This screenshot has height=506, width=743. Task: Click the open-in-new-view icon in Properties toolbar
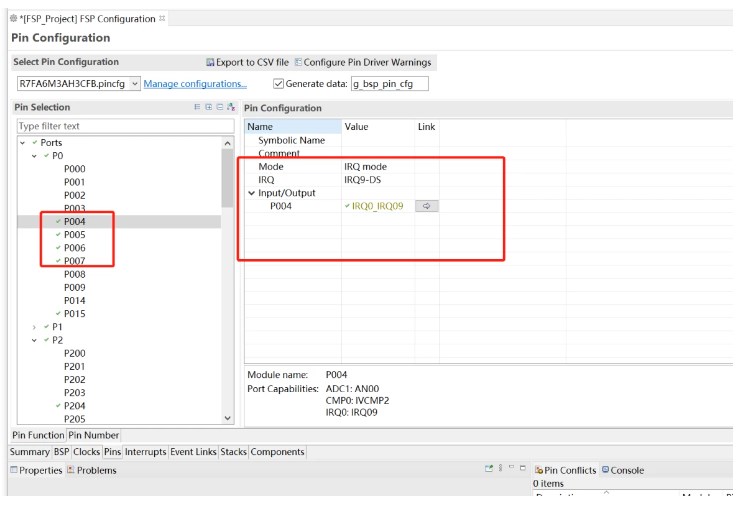click(489, 469)
